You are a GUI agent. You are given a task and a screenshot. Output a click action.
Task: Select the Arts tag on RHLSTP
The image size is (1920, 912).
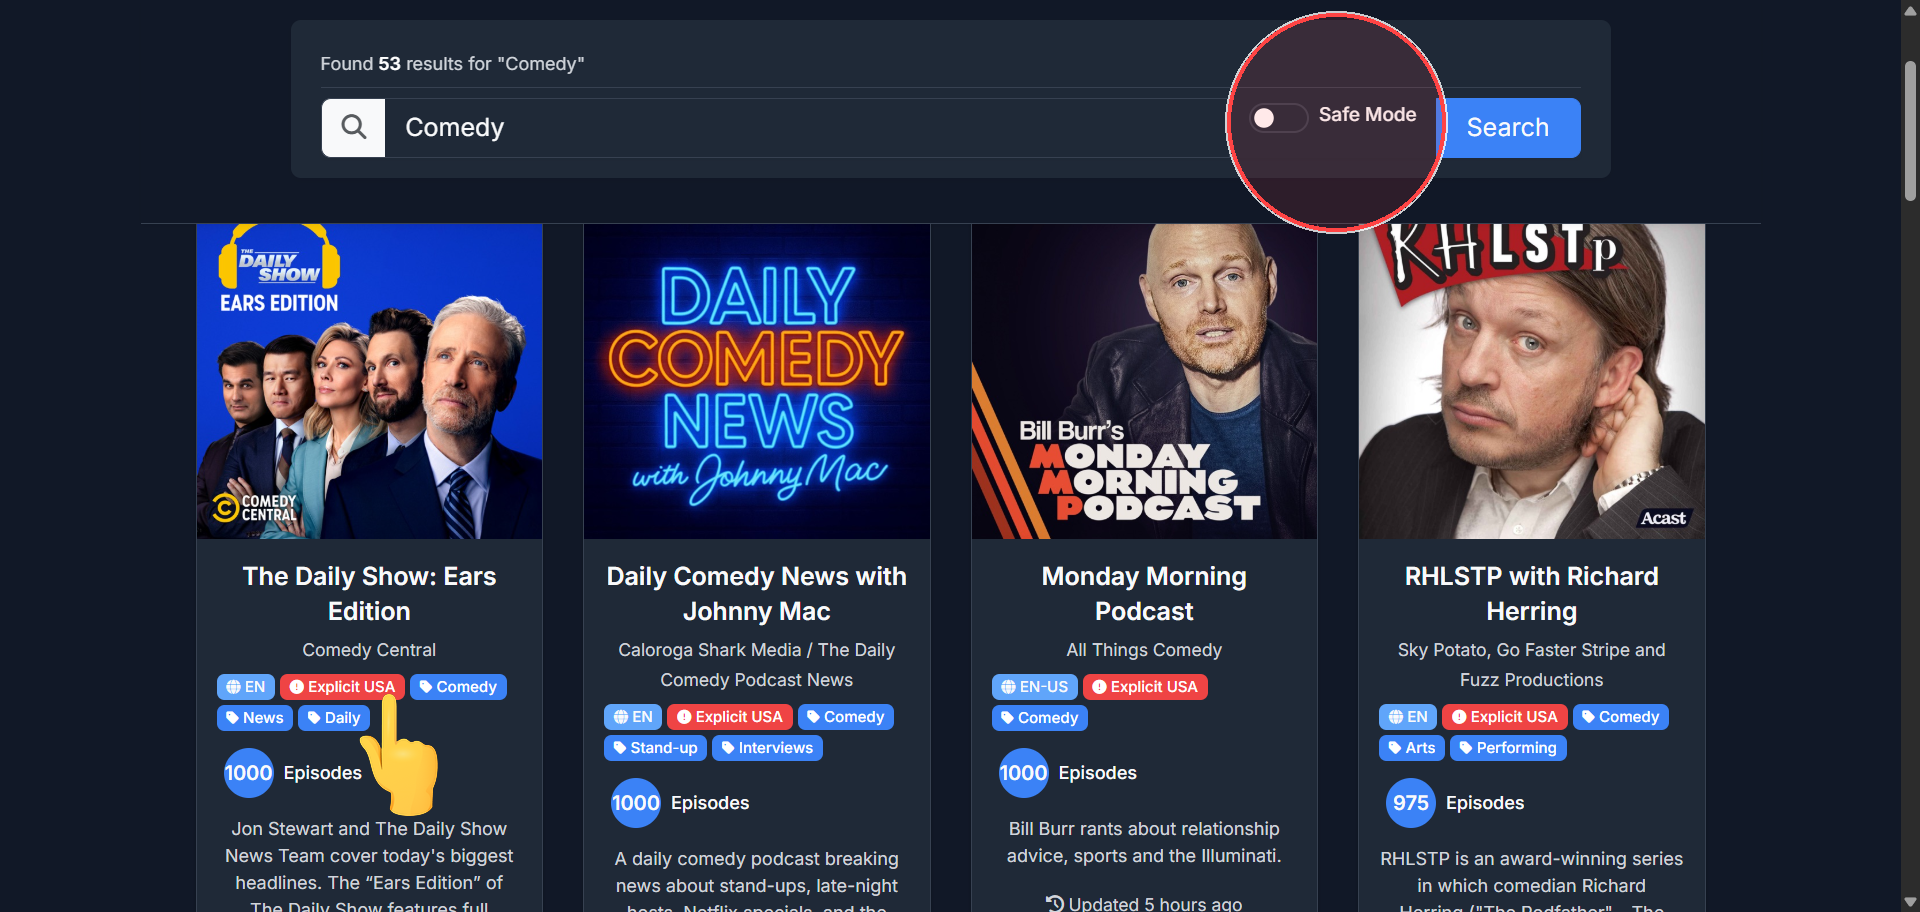pos(1411,748)
